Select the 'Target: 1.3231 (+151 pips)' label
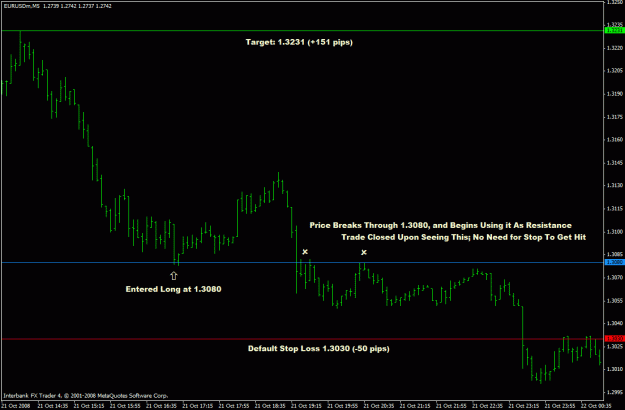The width and height of the screenshot is (625, 410). (x=299, y=42)
